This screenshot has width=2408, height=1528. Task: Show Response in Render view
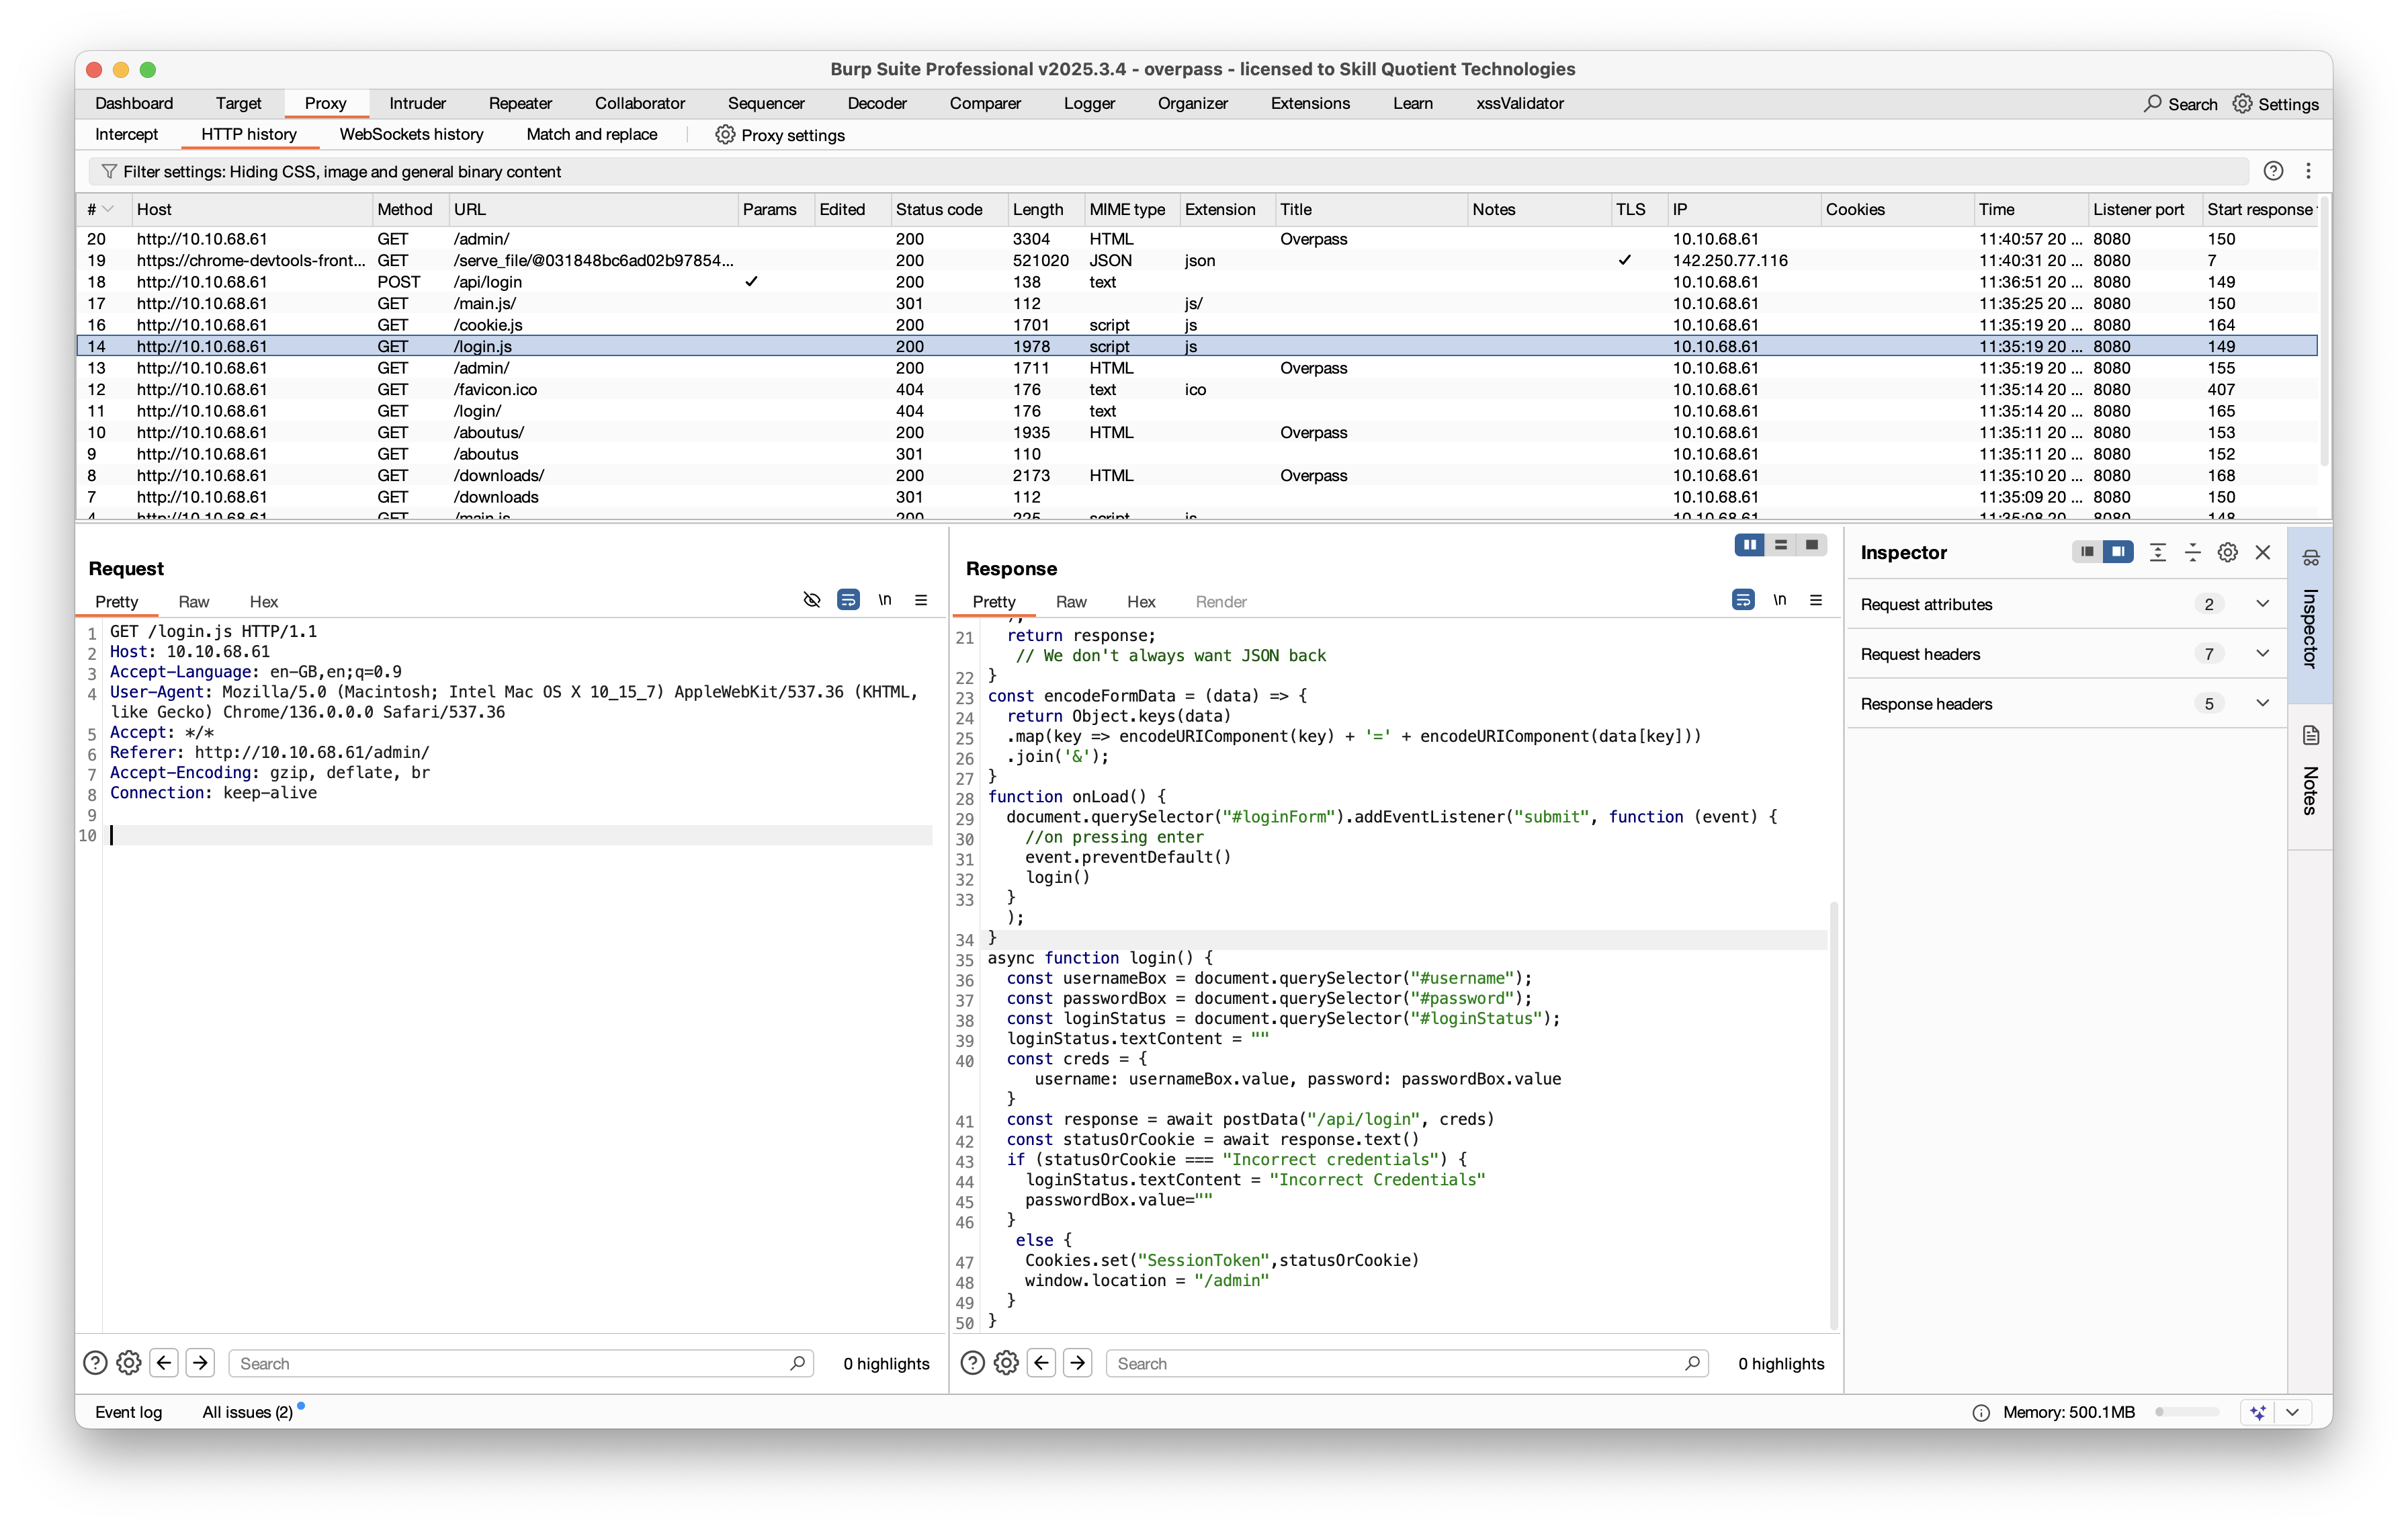[x=1221, y=601]
